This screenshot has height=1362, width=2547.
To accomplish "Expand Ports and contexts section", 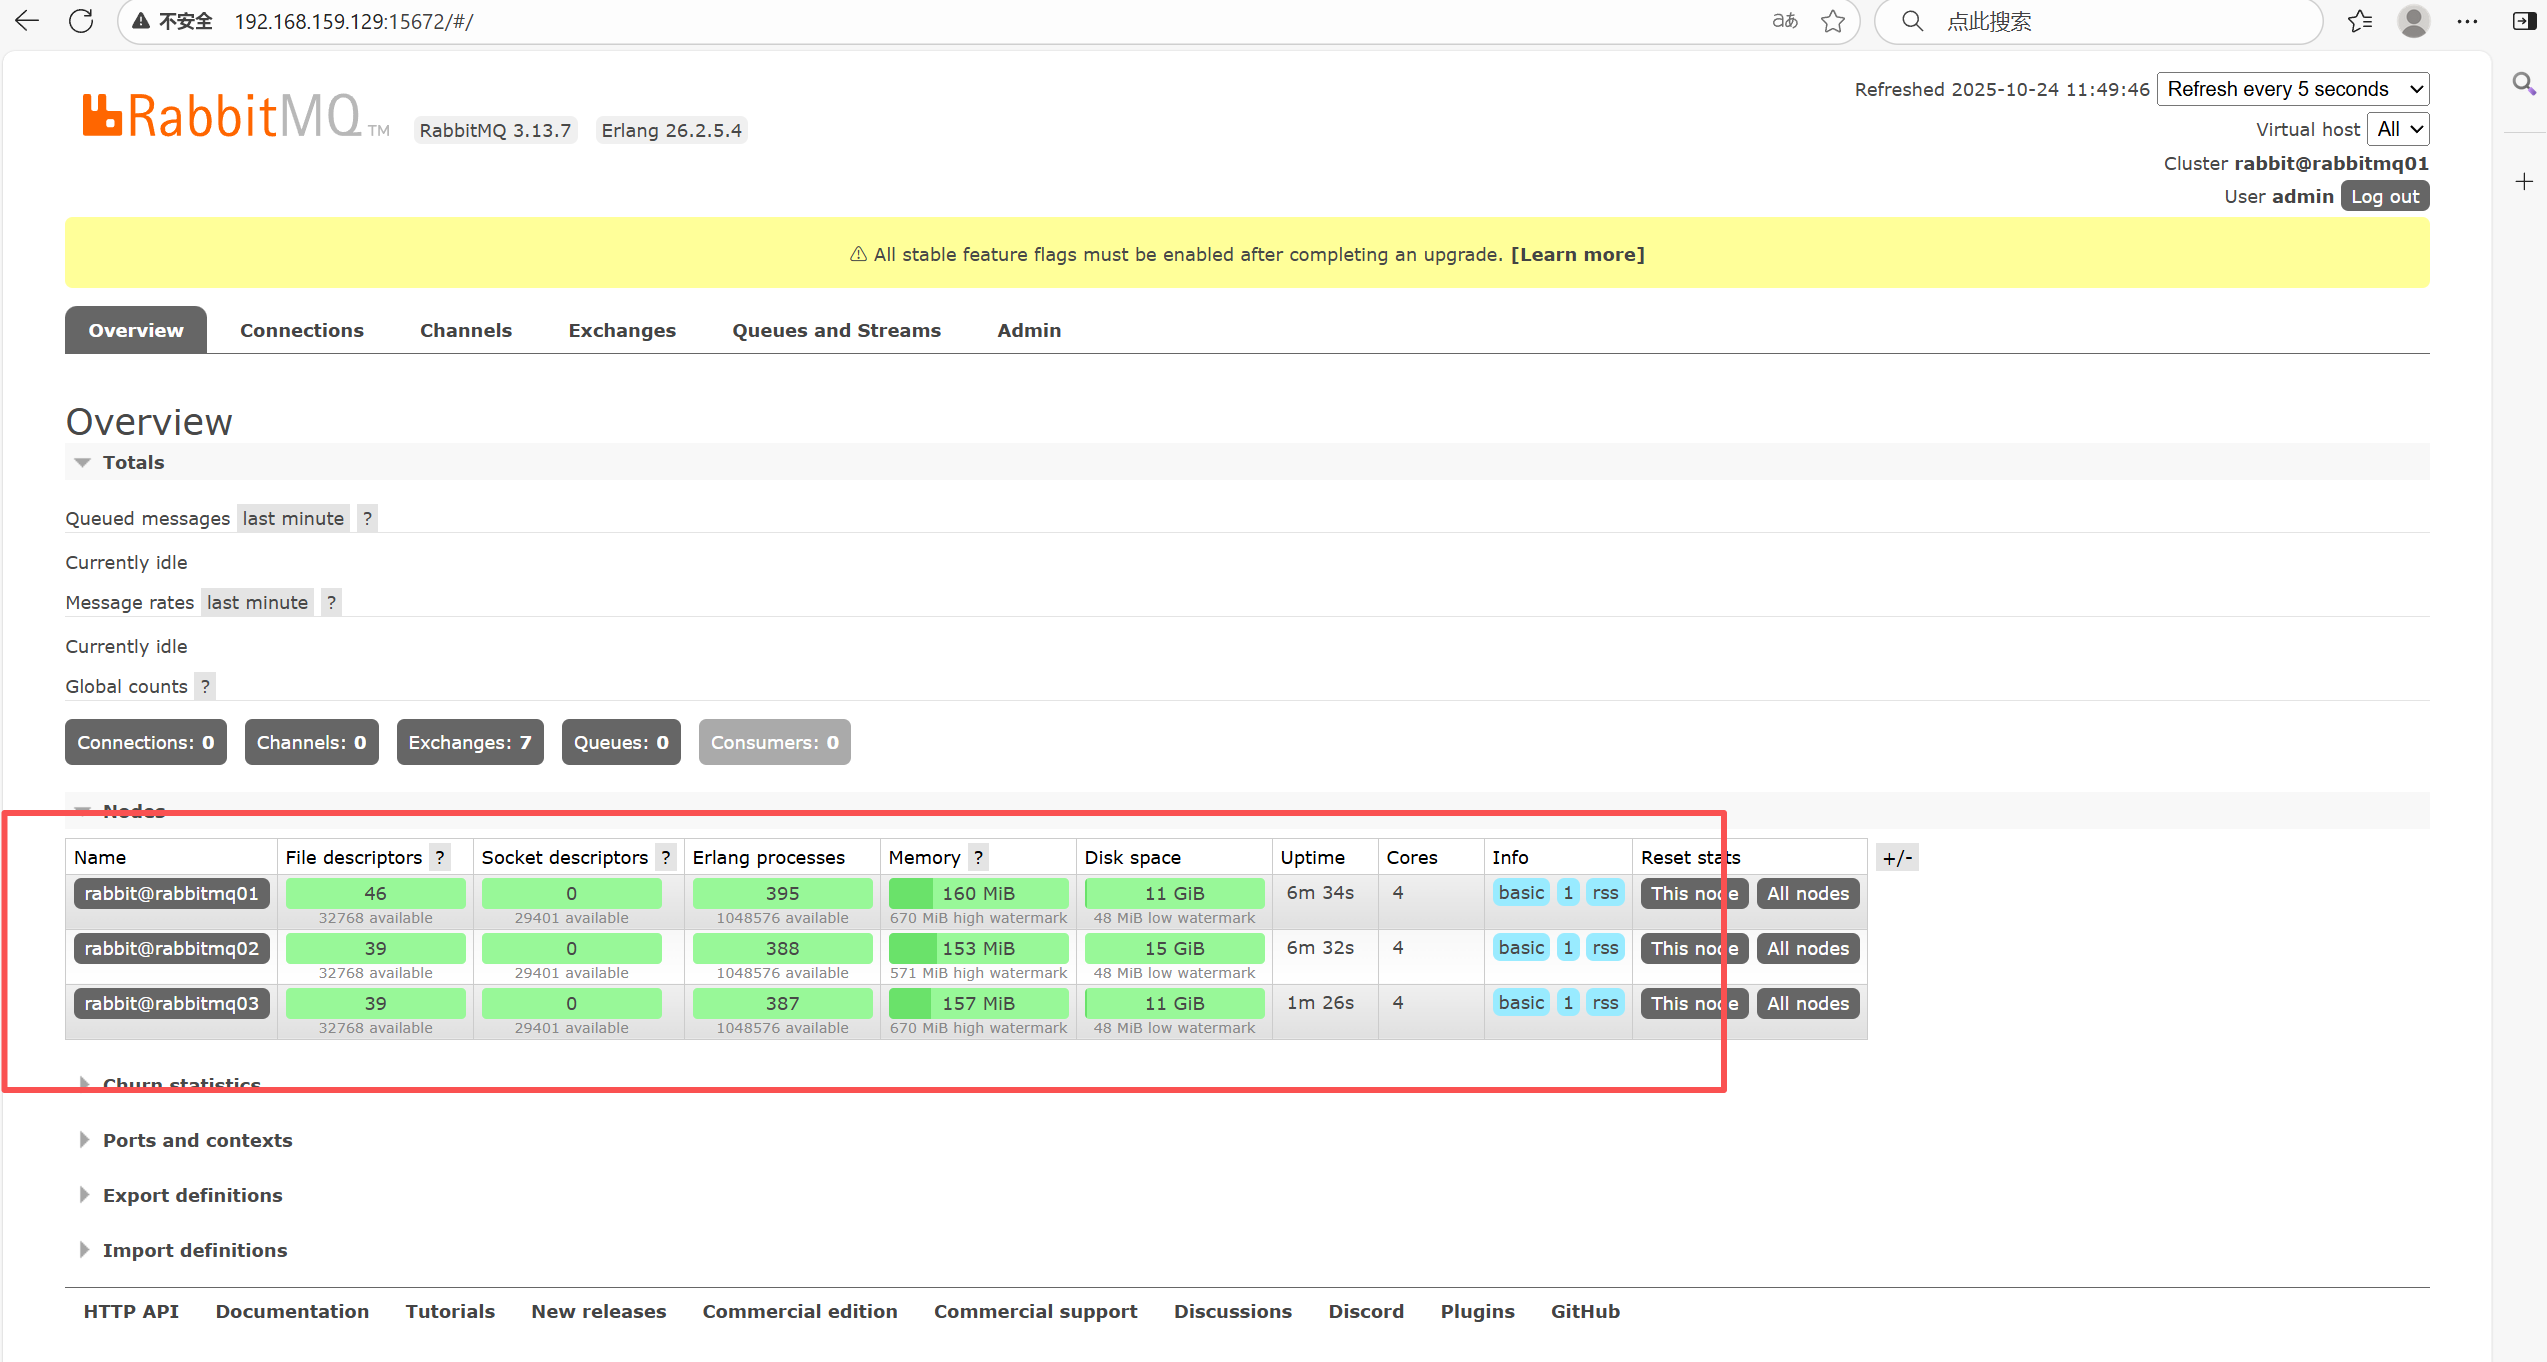I will (197, 1140).
